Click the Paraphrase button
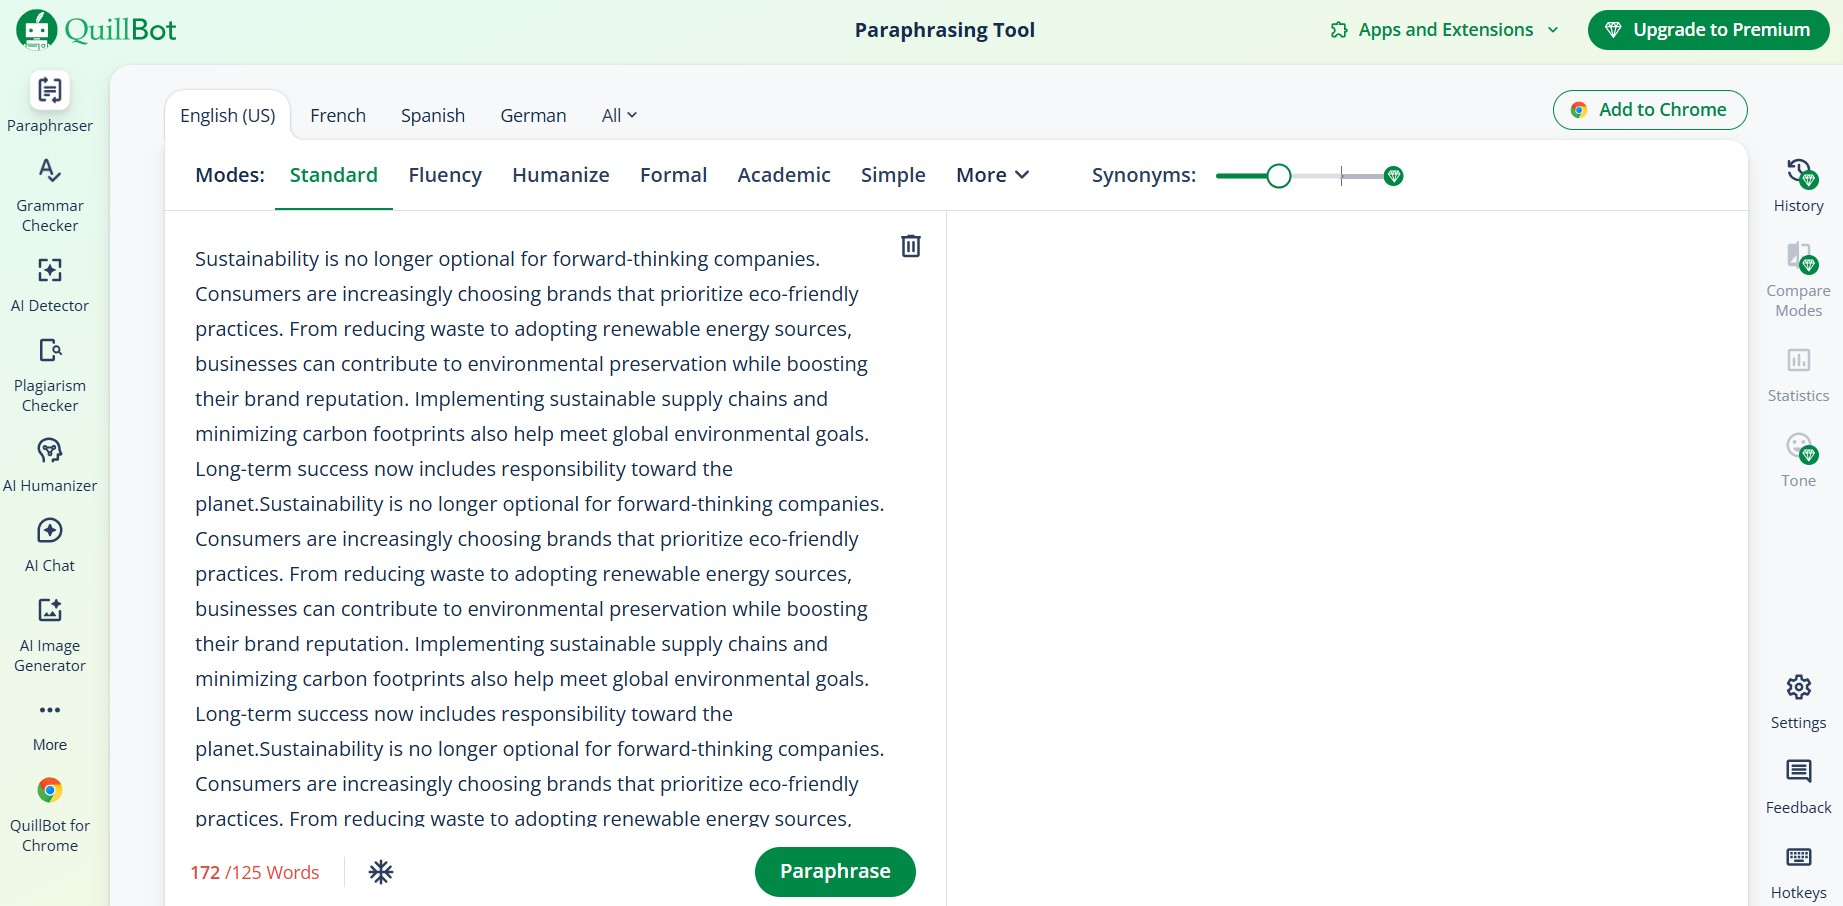This screenshot has height=906, width=1843. pyautogui.click(x=835, y=871)
